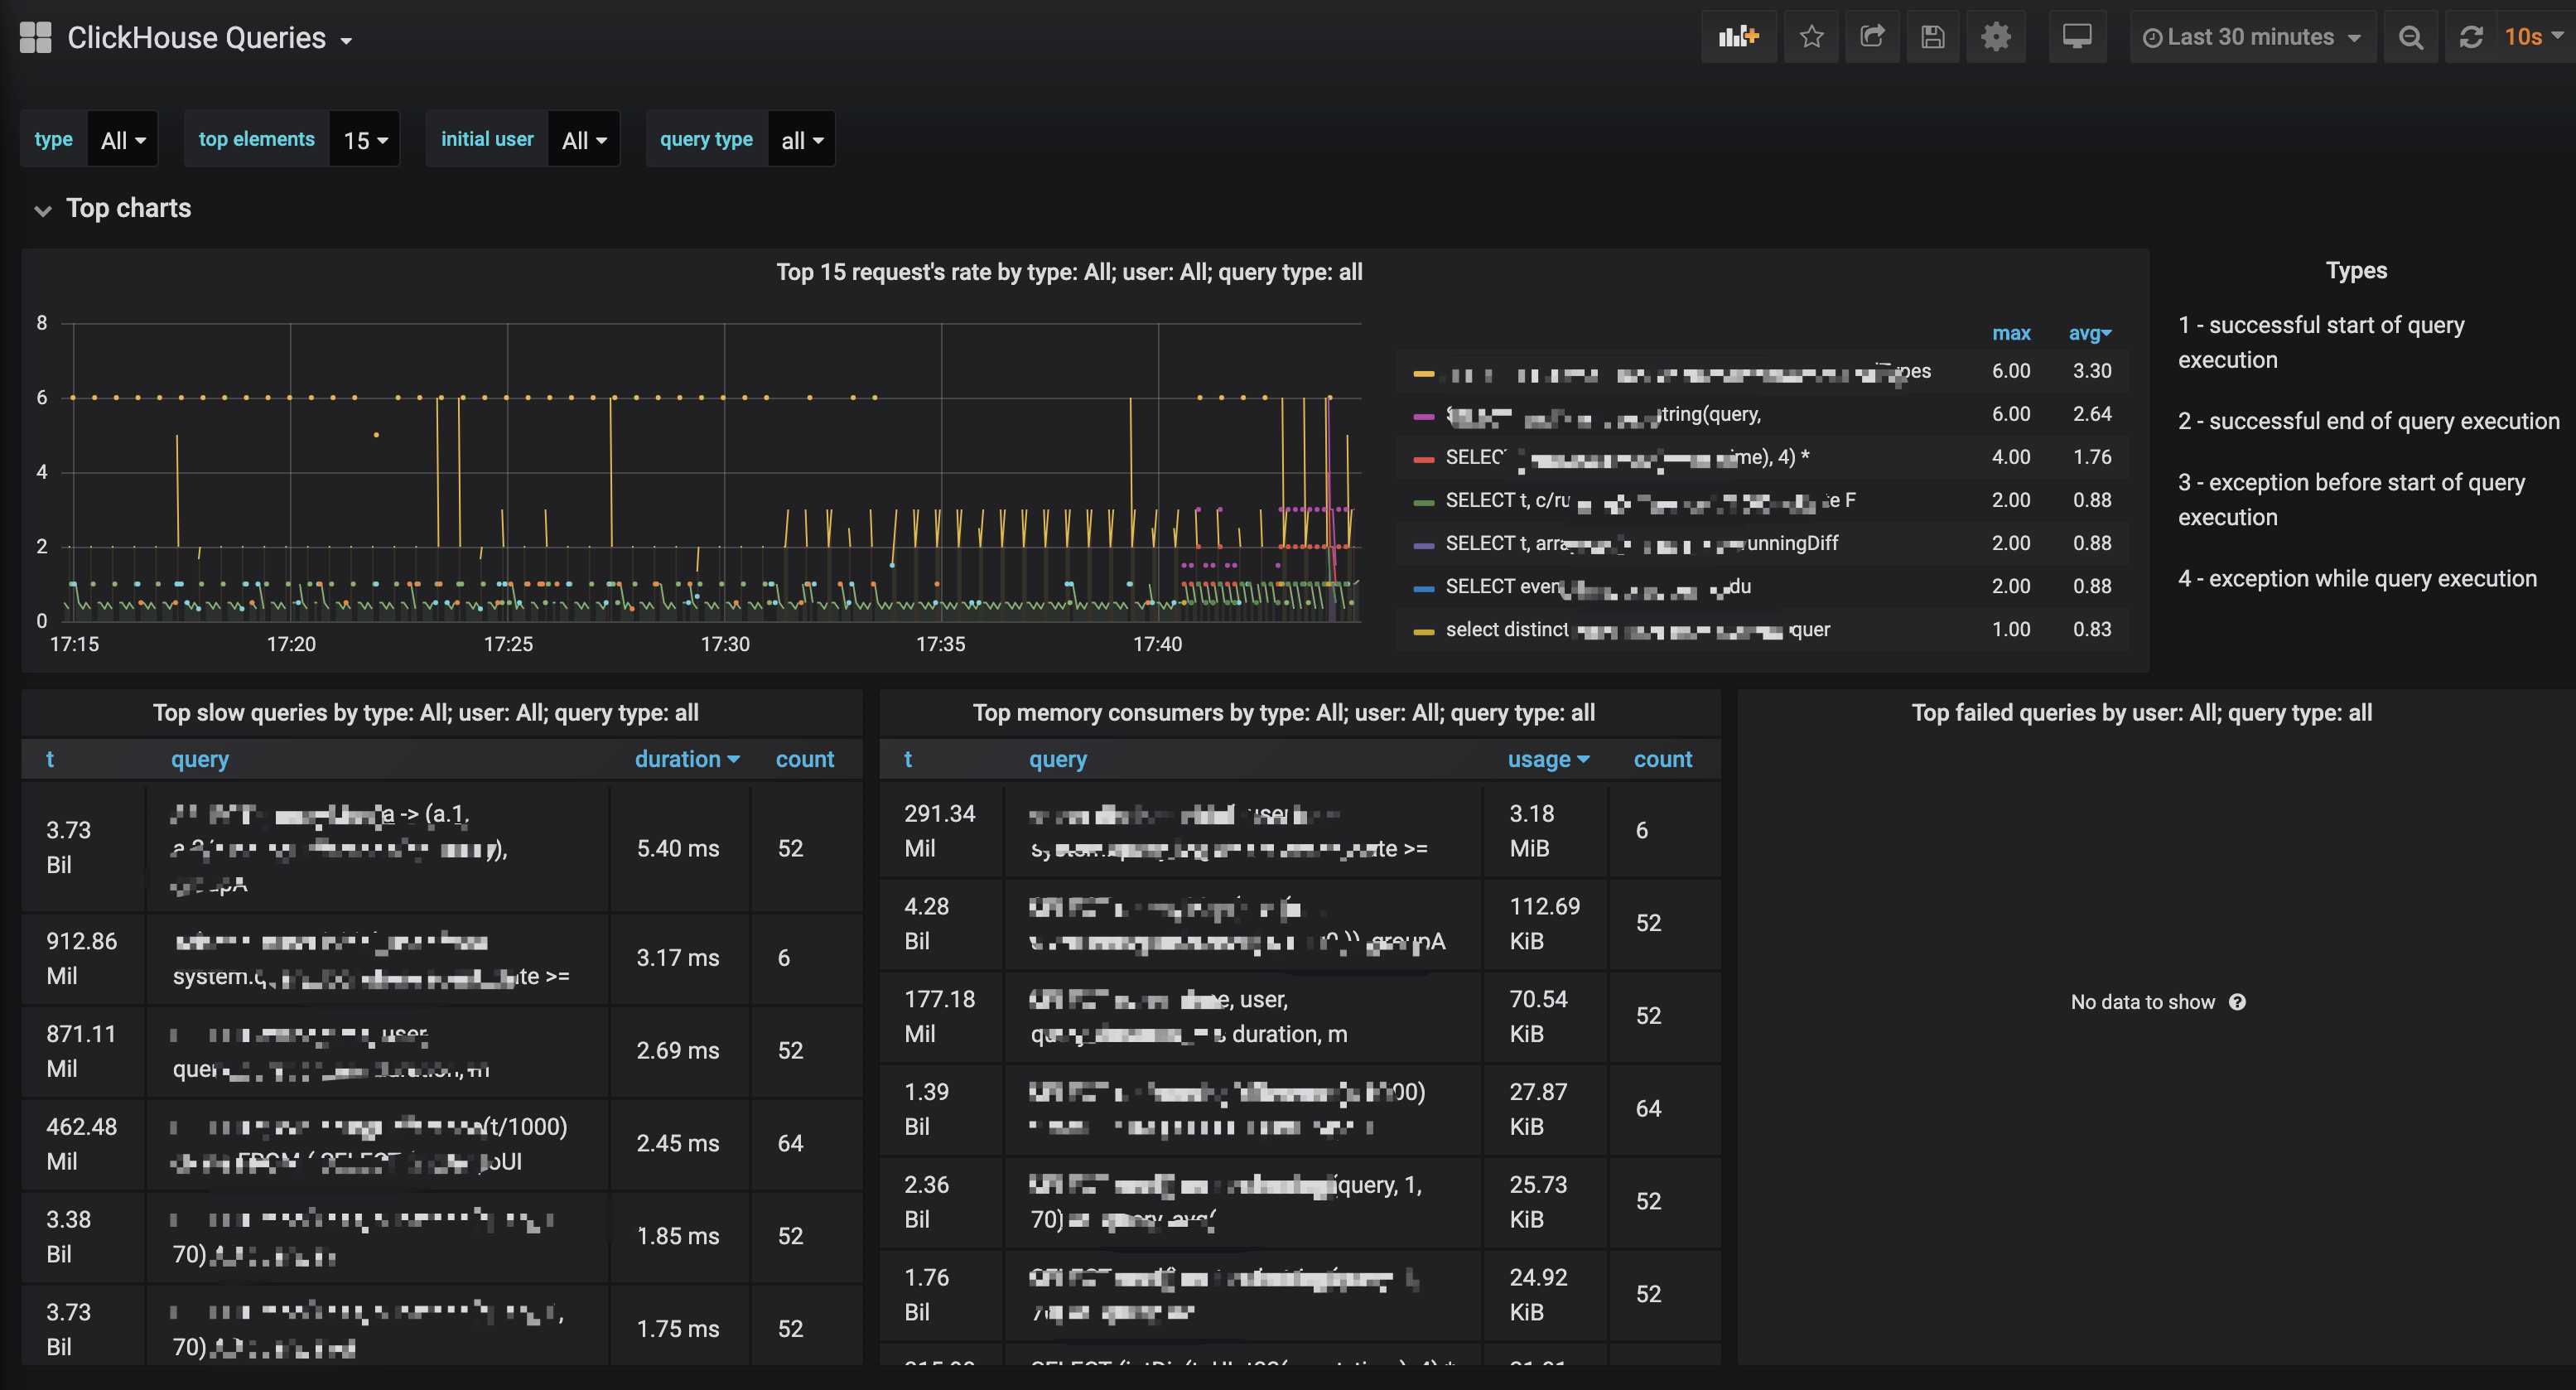Image resolution: width=2576 pixels, height=1390 pixels.
Task: Add a new panel to the dashboard
Action: 1739,37
